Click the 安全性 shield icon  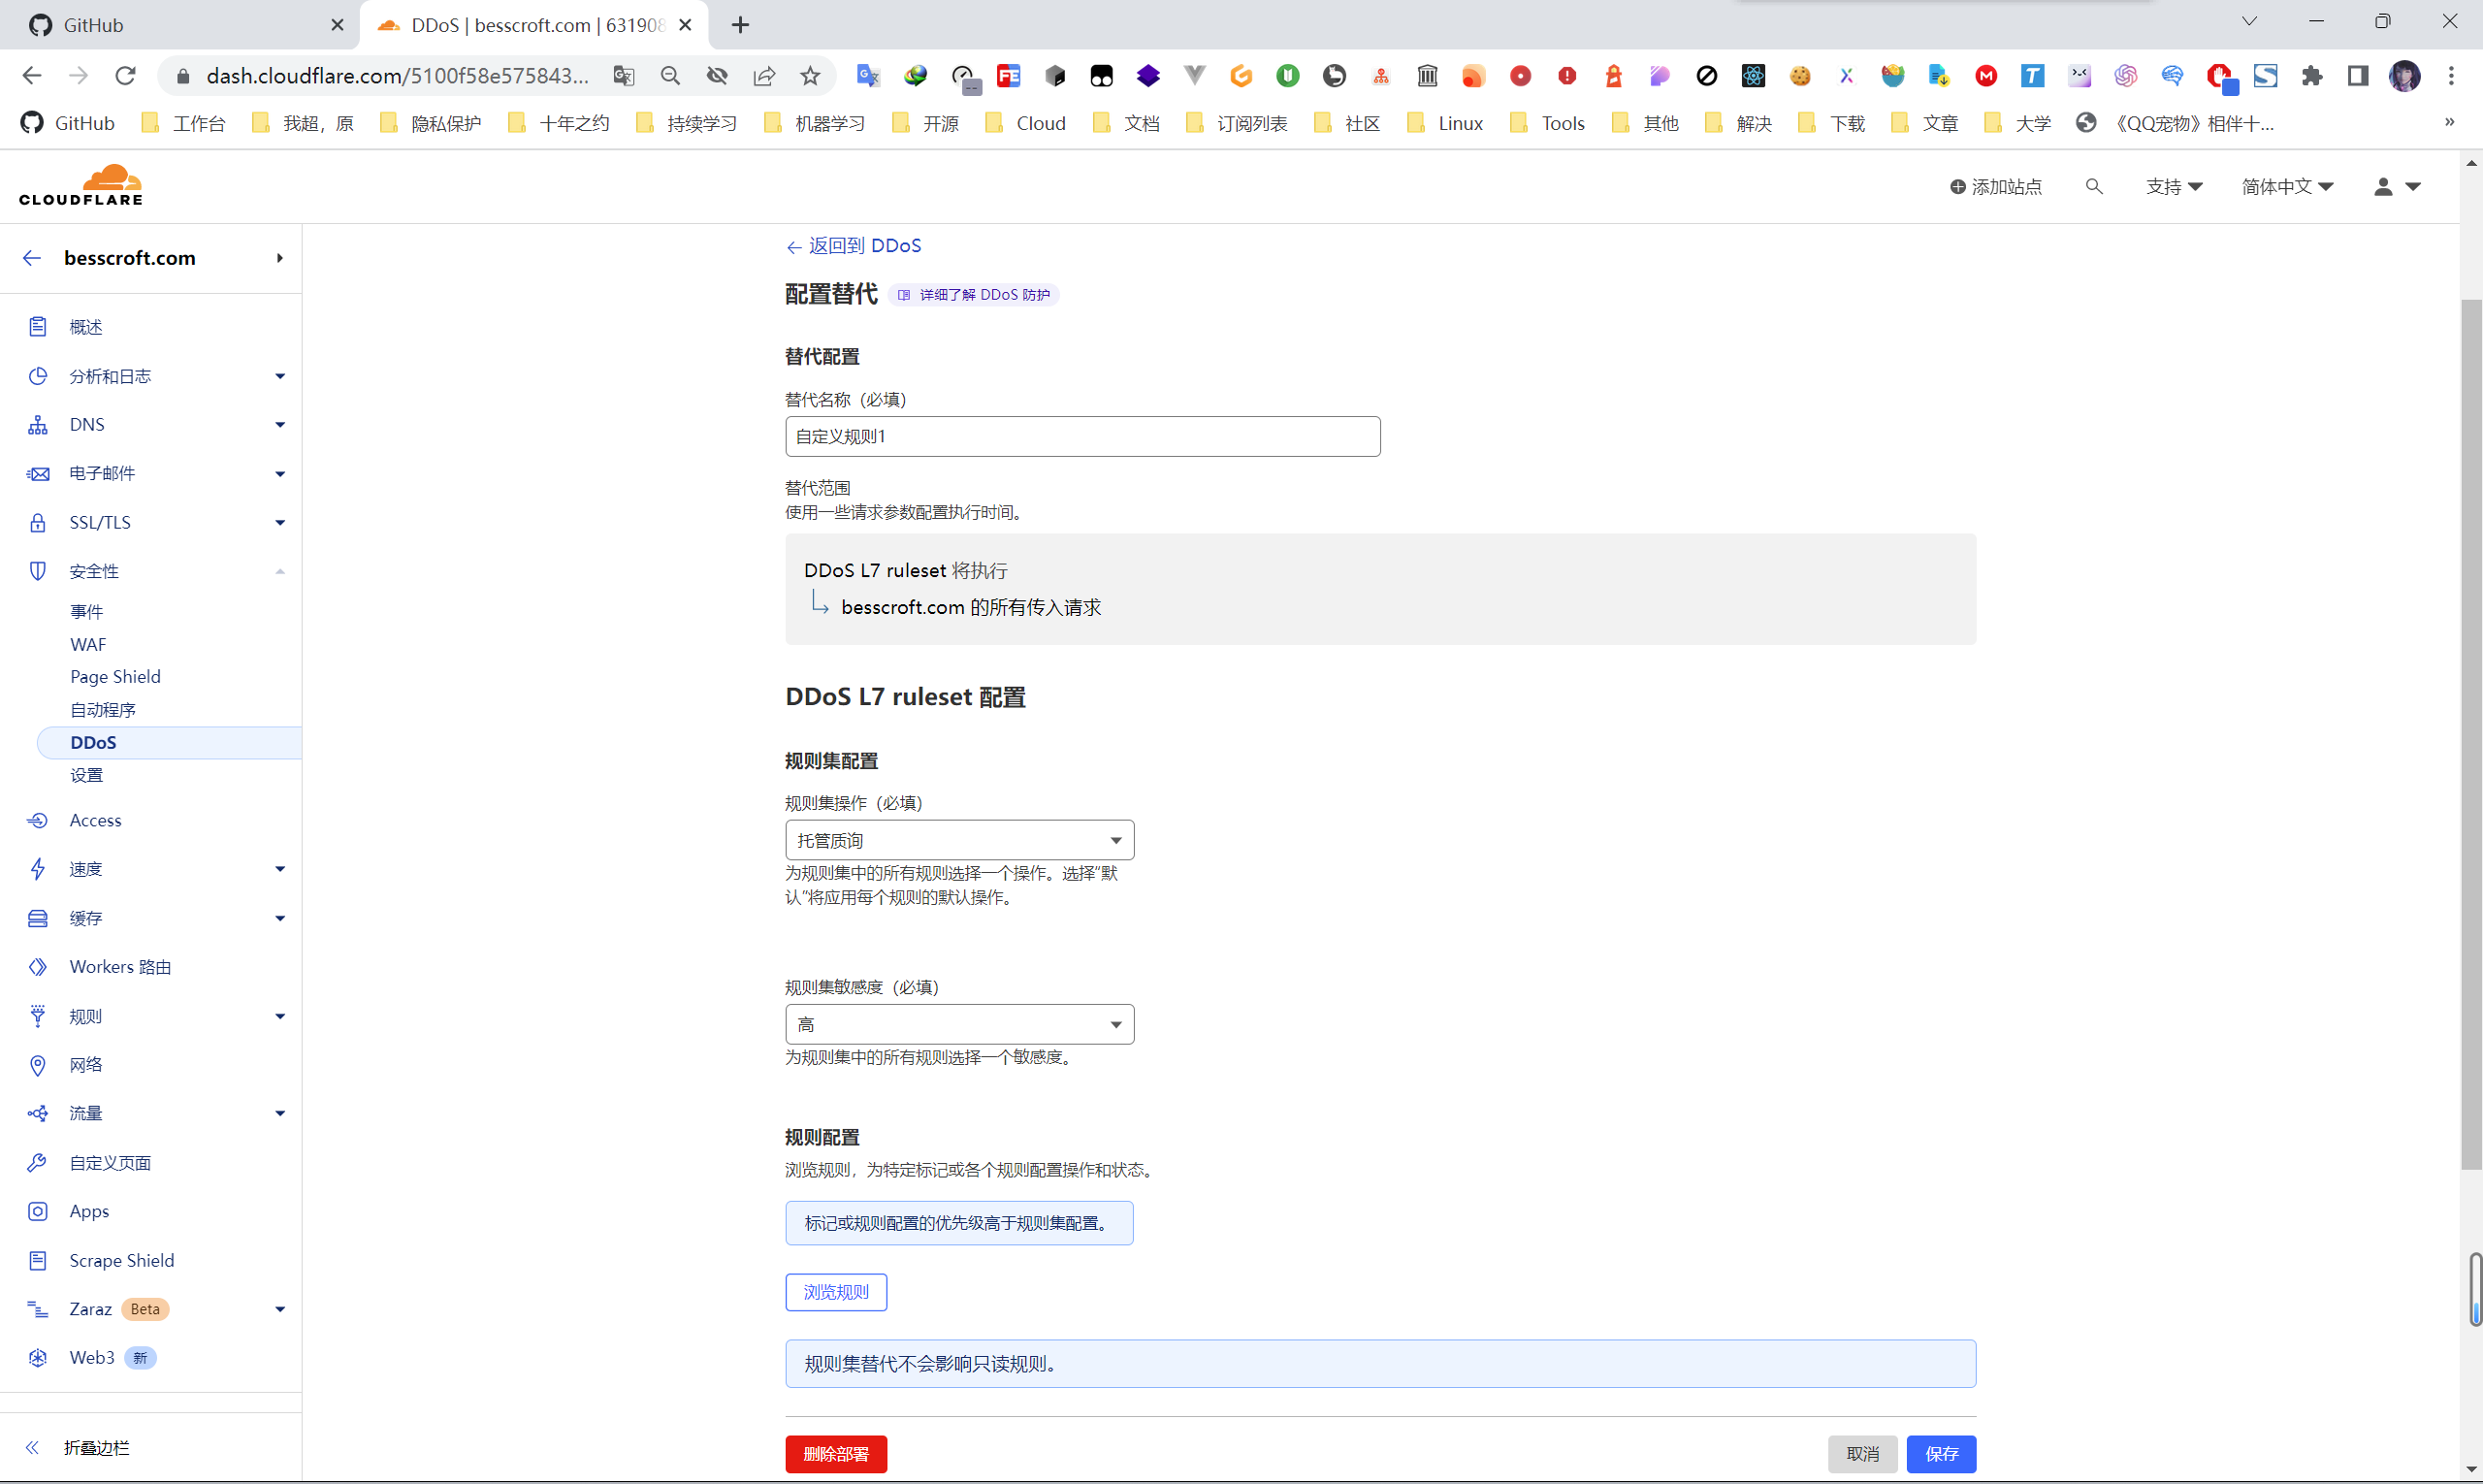coord(38,571)
